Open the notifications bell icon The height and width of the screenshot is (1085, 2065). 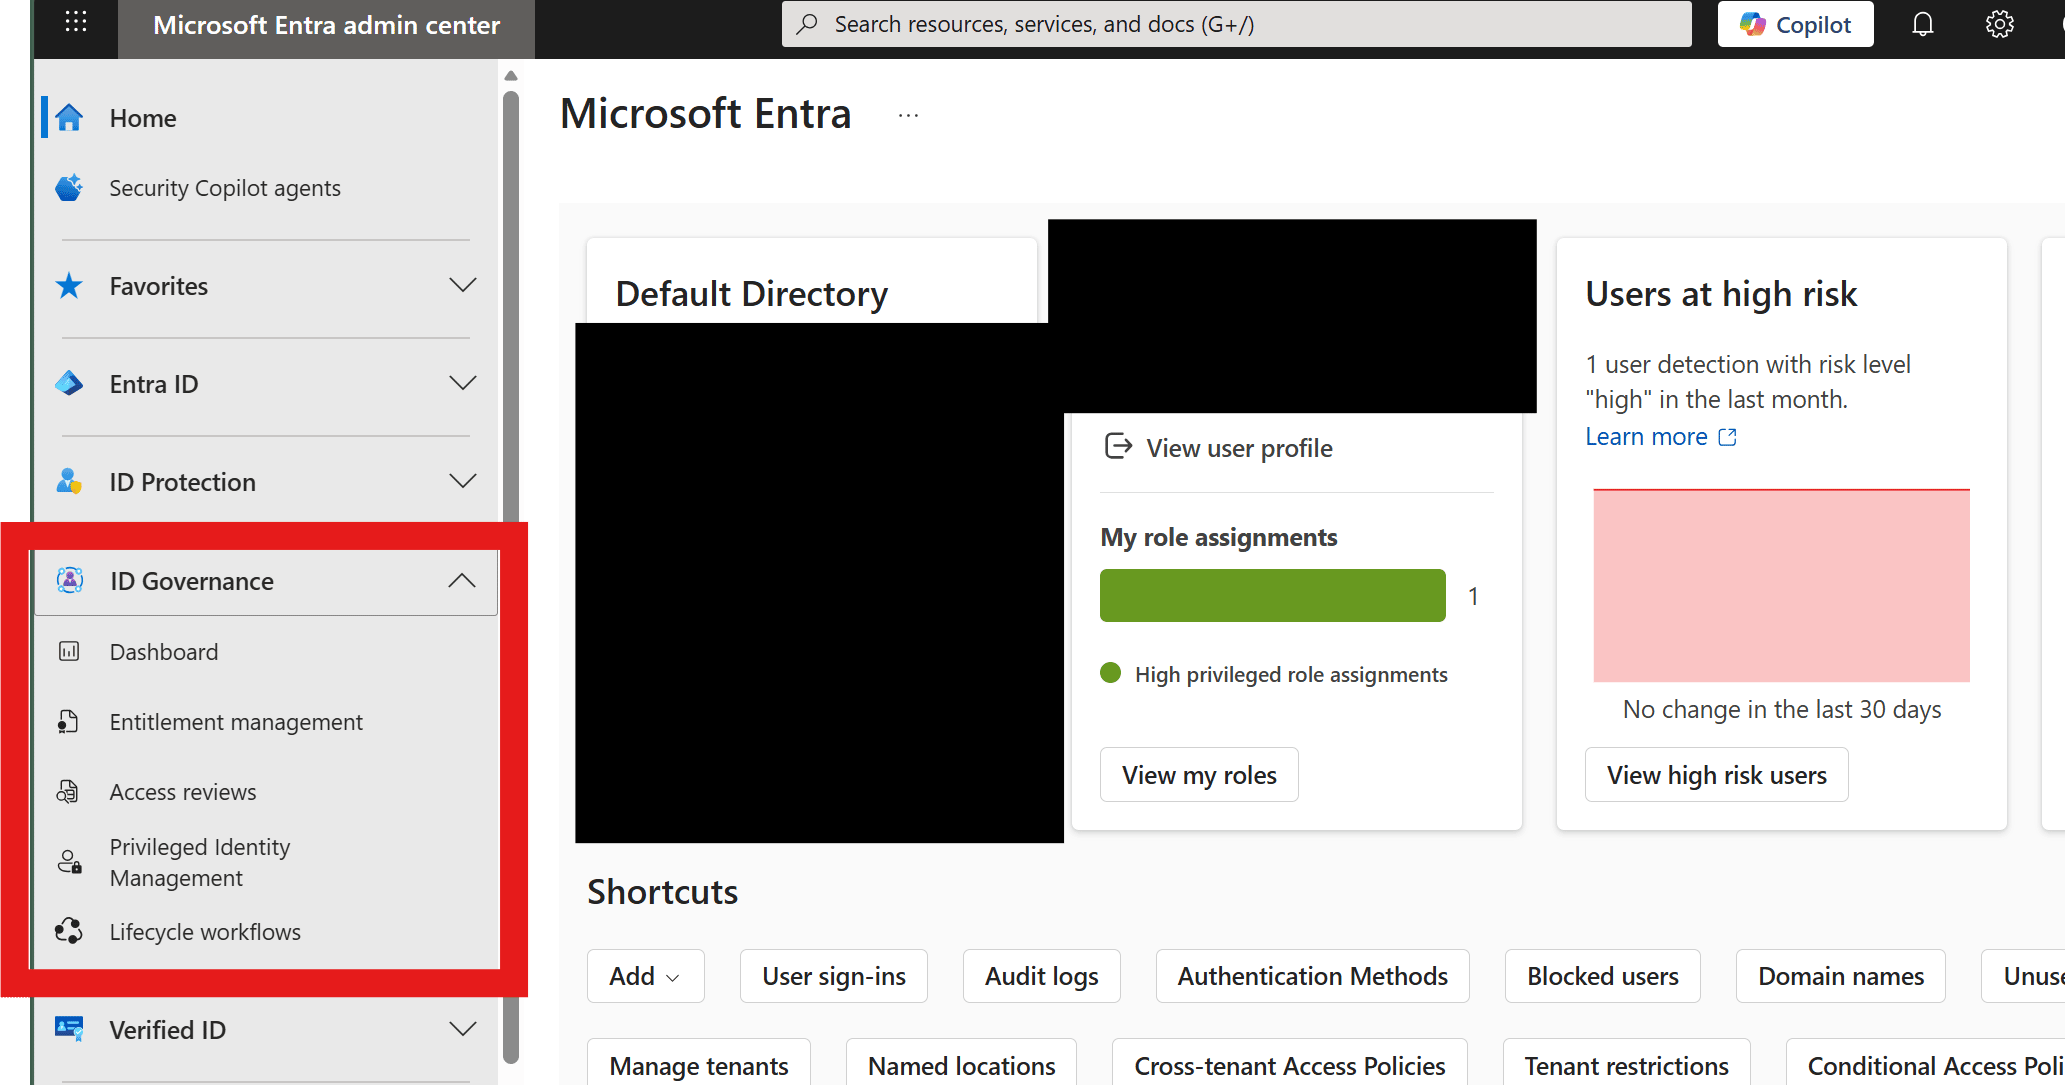tap(1922, 24)
